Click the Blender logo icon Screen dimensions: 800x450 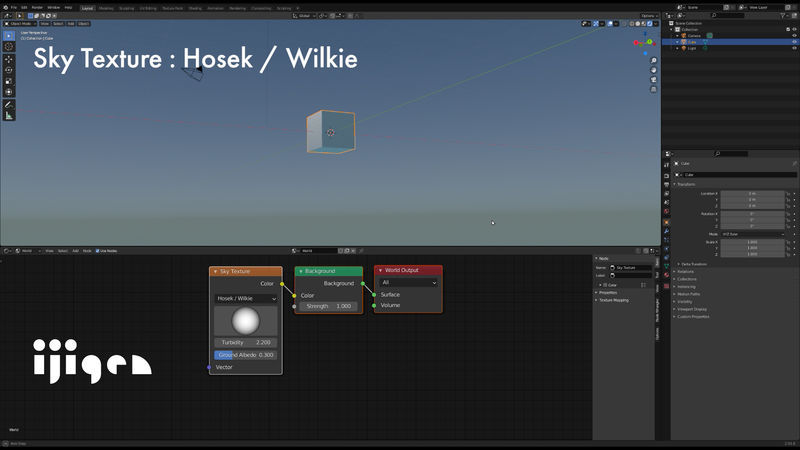6,8
